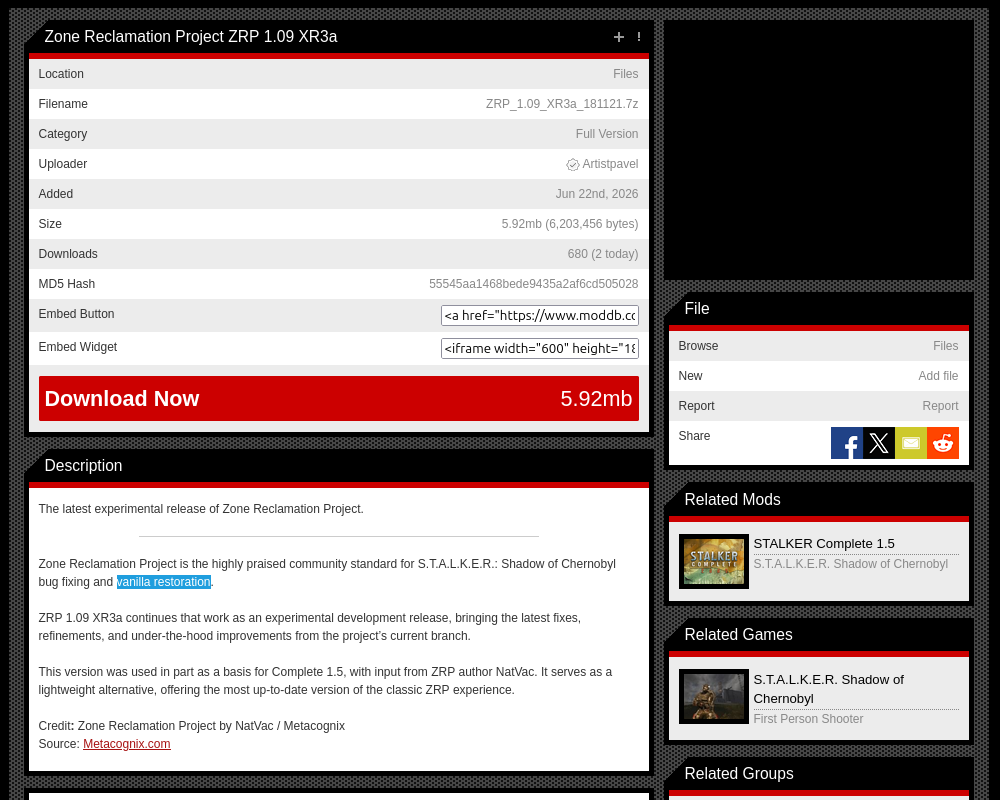
Task: Click the File sidebar panel heading
Action: pos(696,309)
